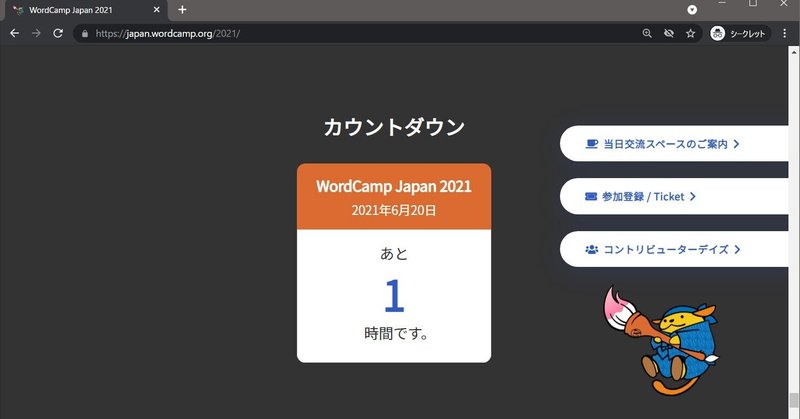Click the ticket icon beside 参加登録
800x419 pixels.
(591, 196)
